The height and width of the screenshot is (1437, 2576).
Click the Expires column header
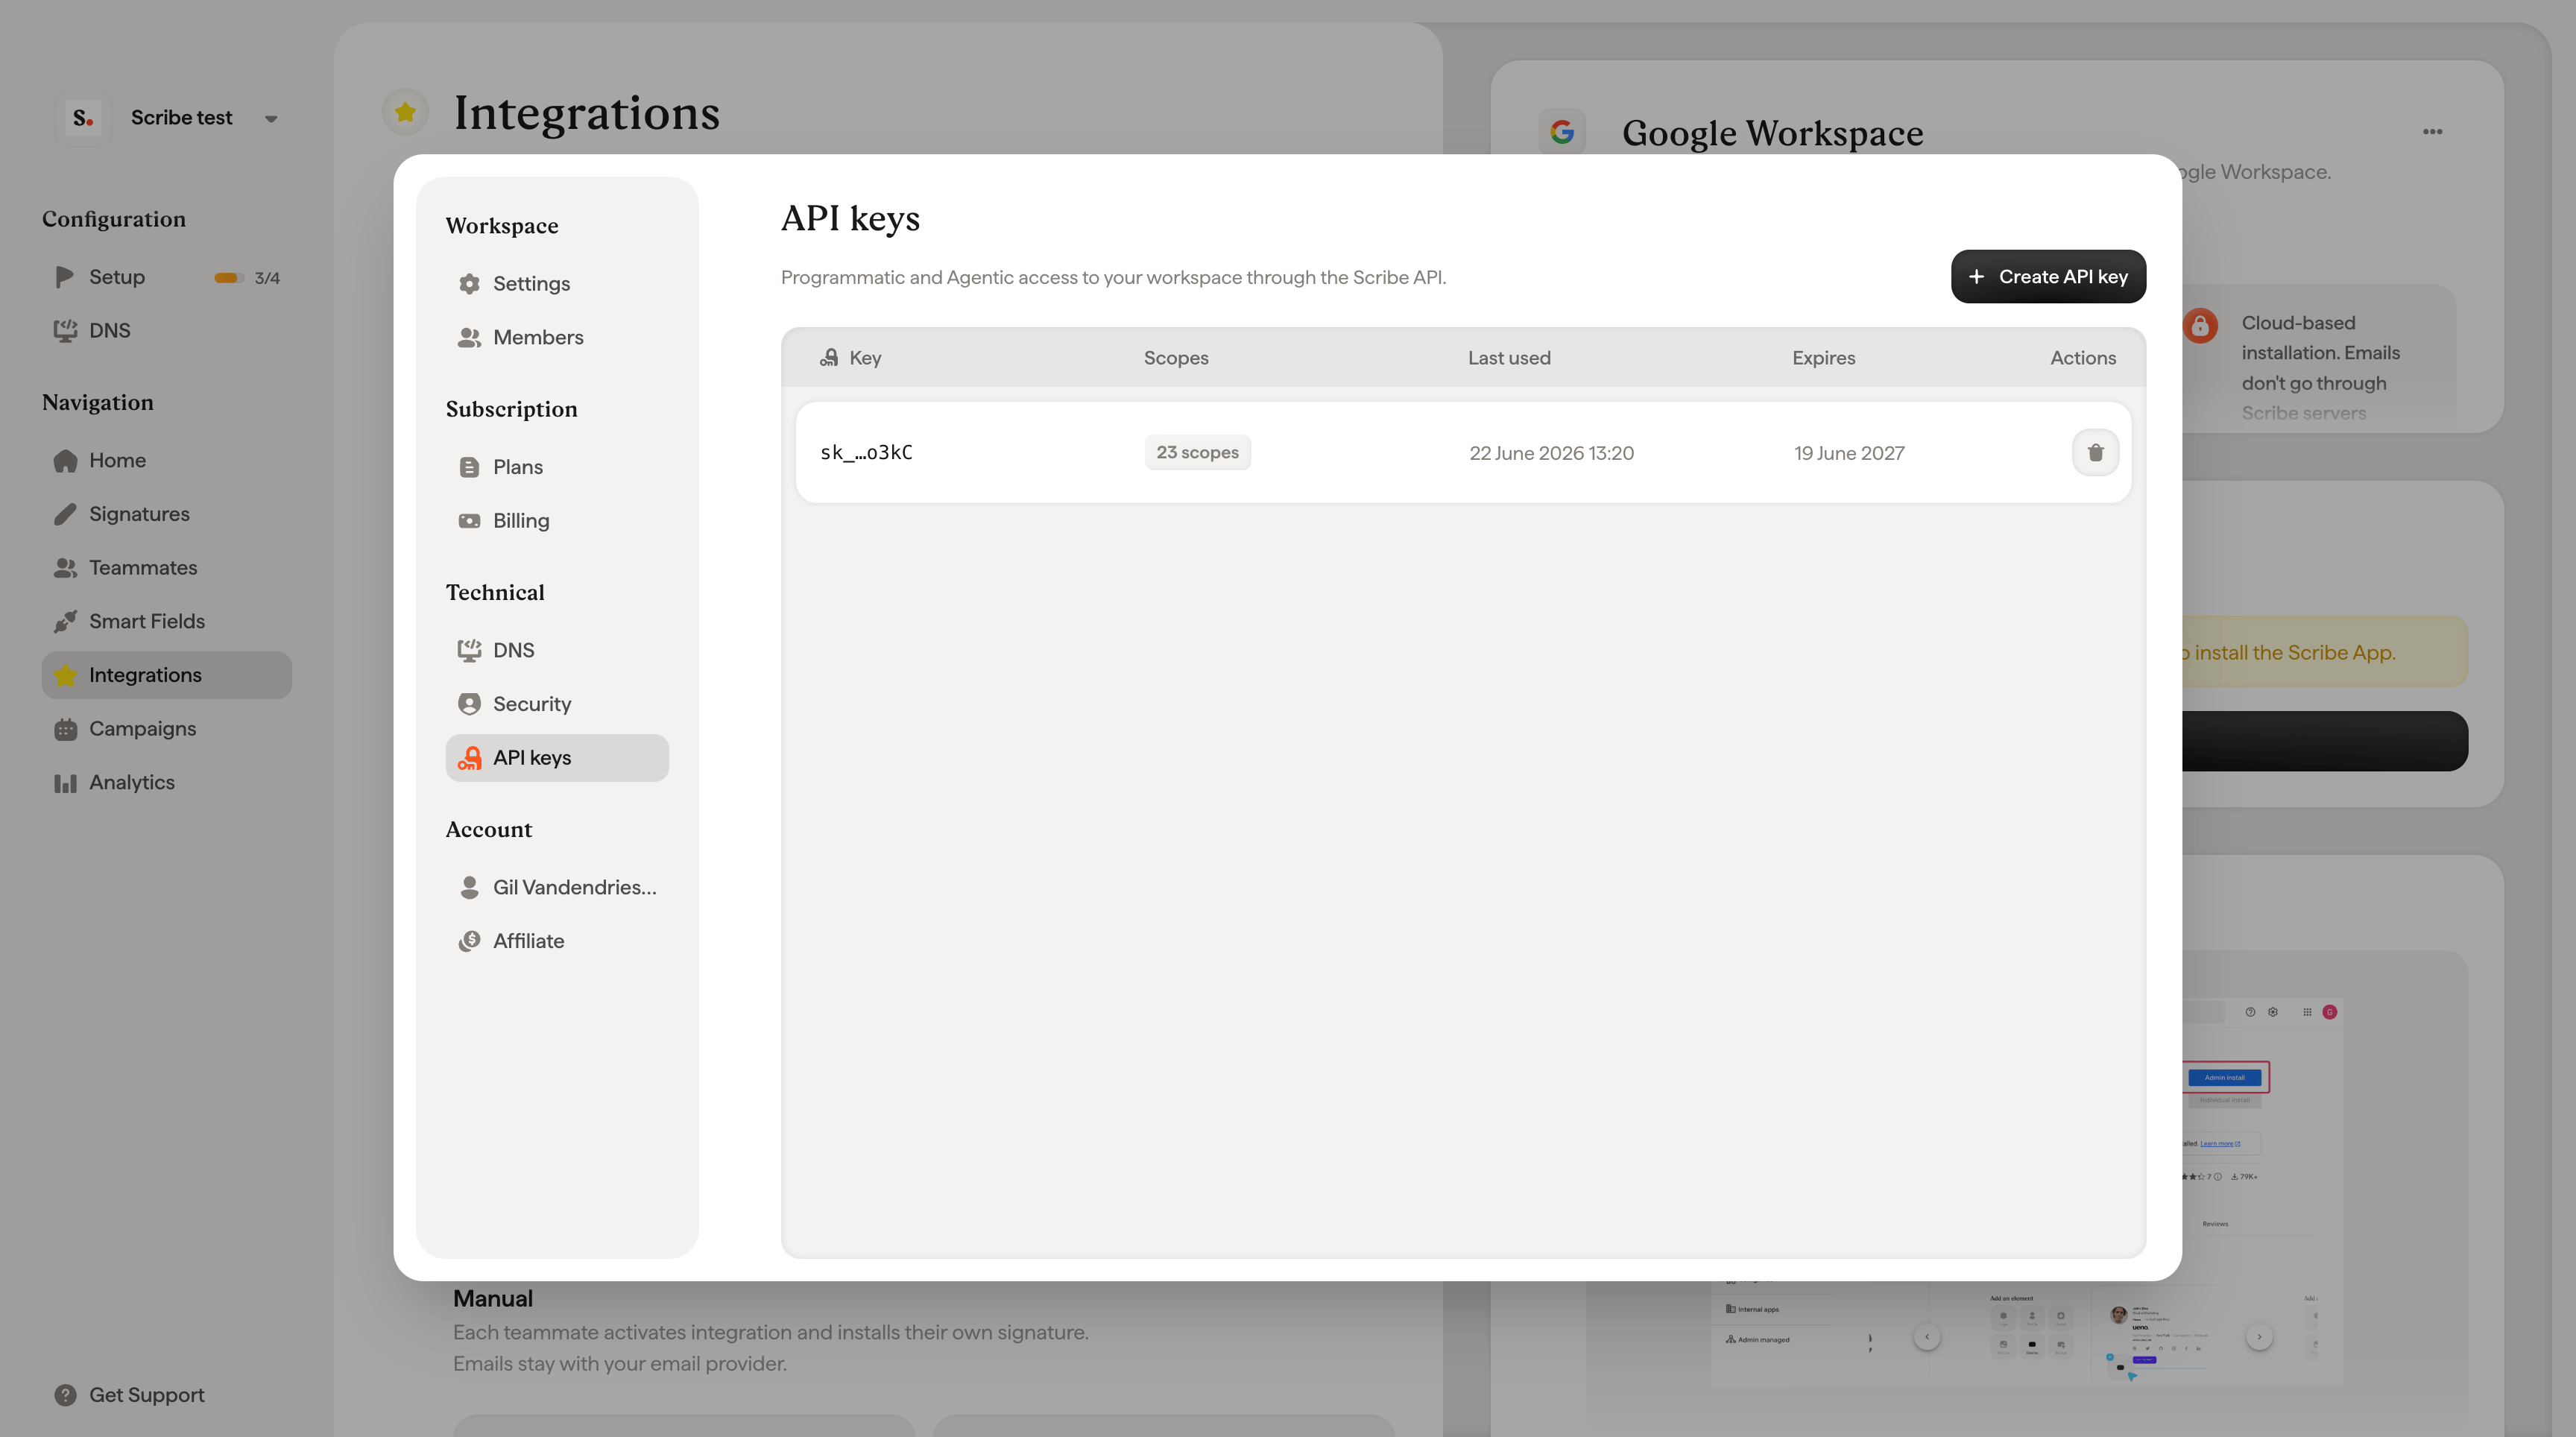pyautogui.click(x=1823, y=358)
